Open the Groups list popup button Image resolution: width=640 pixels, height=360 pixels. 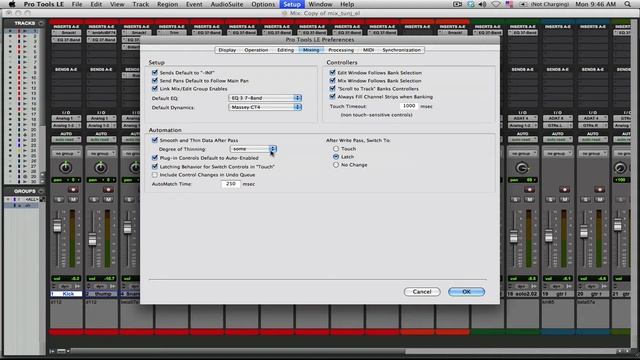[41, 191]
